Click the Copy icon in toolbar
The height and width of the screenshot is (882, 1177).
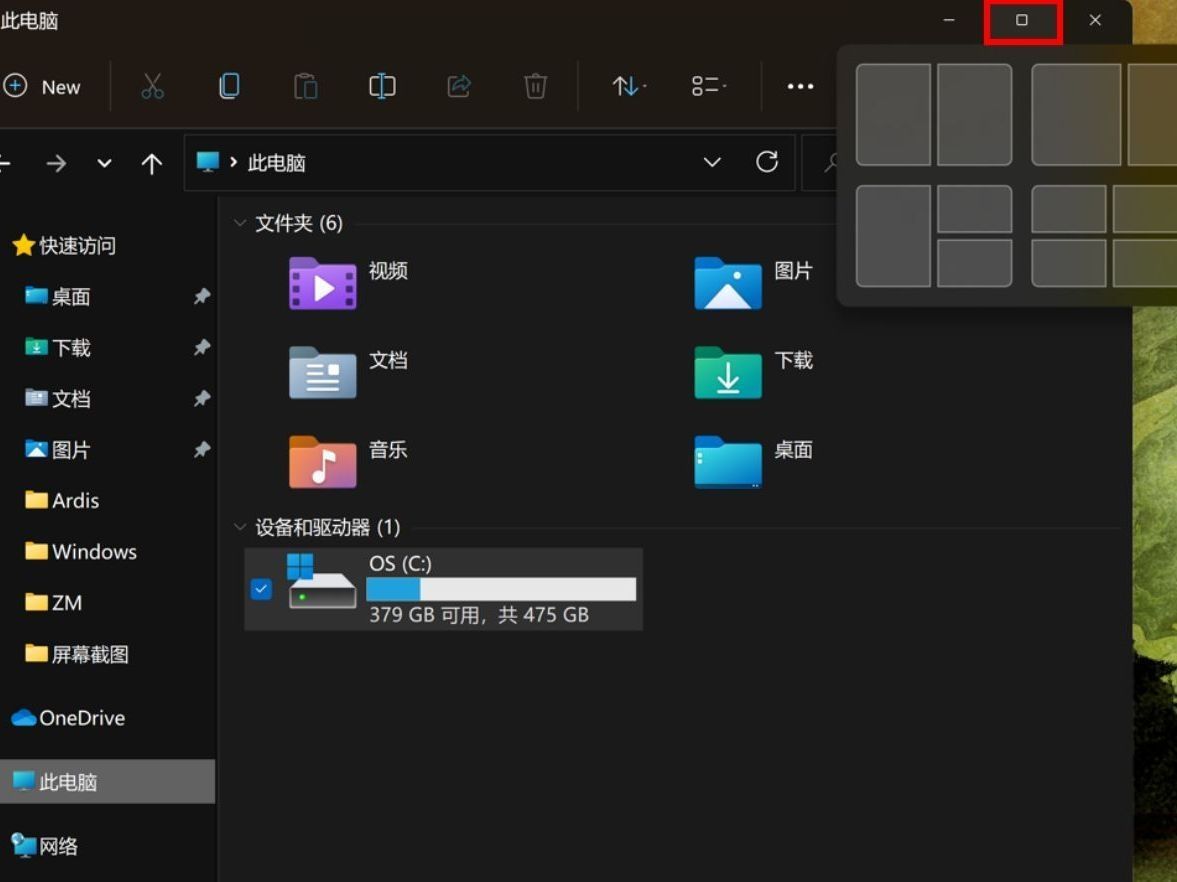[229, 87]
